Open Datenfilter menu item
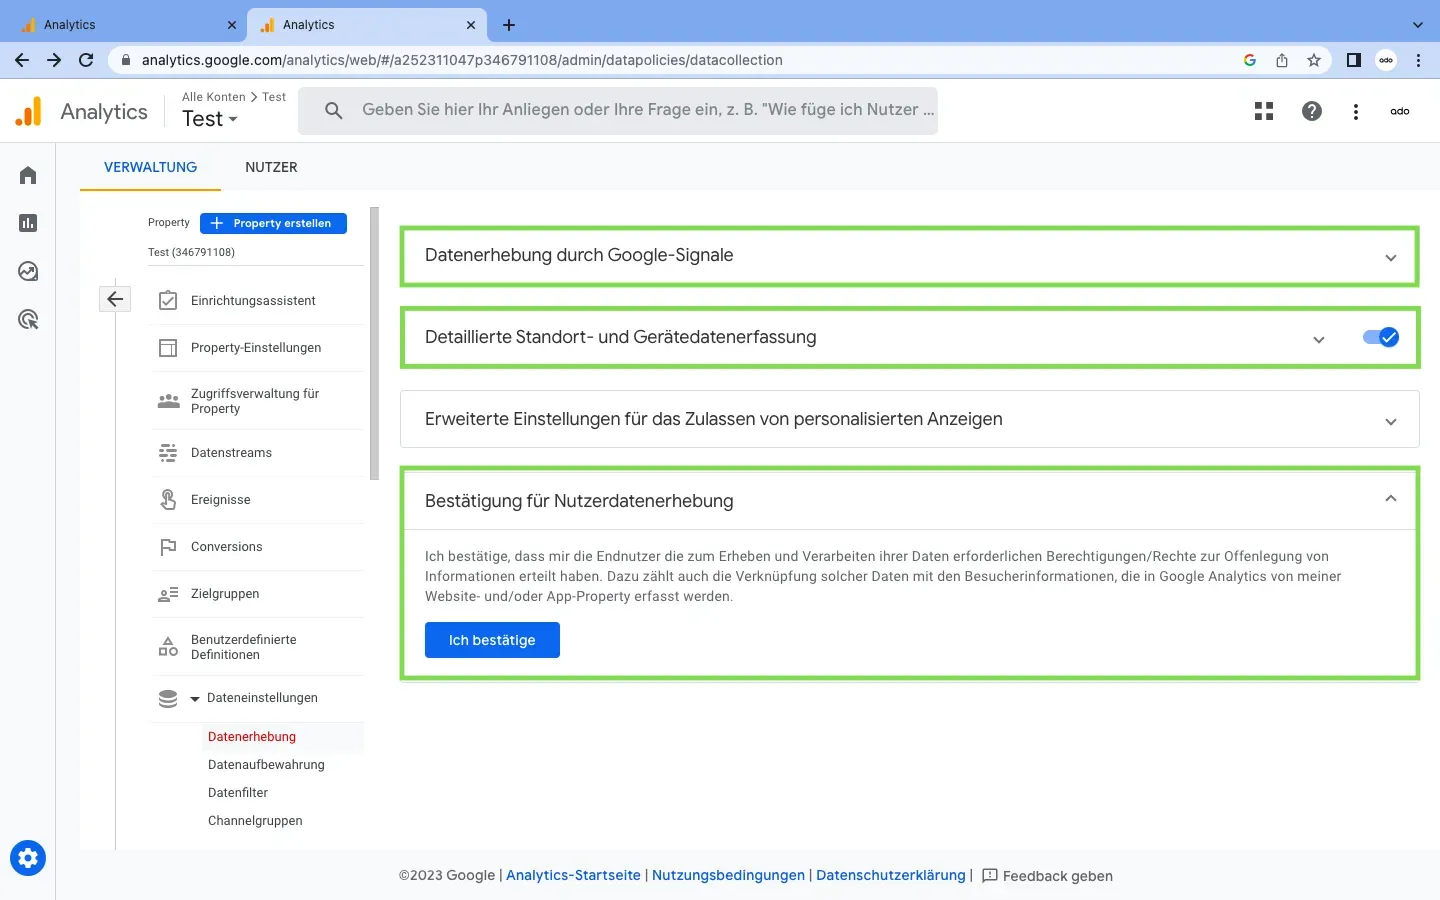Image resolution: width=1440 pixels, height=900 pixels. click(238, 793)
